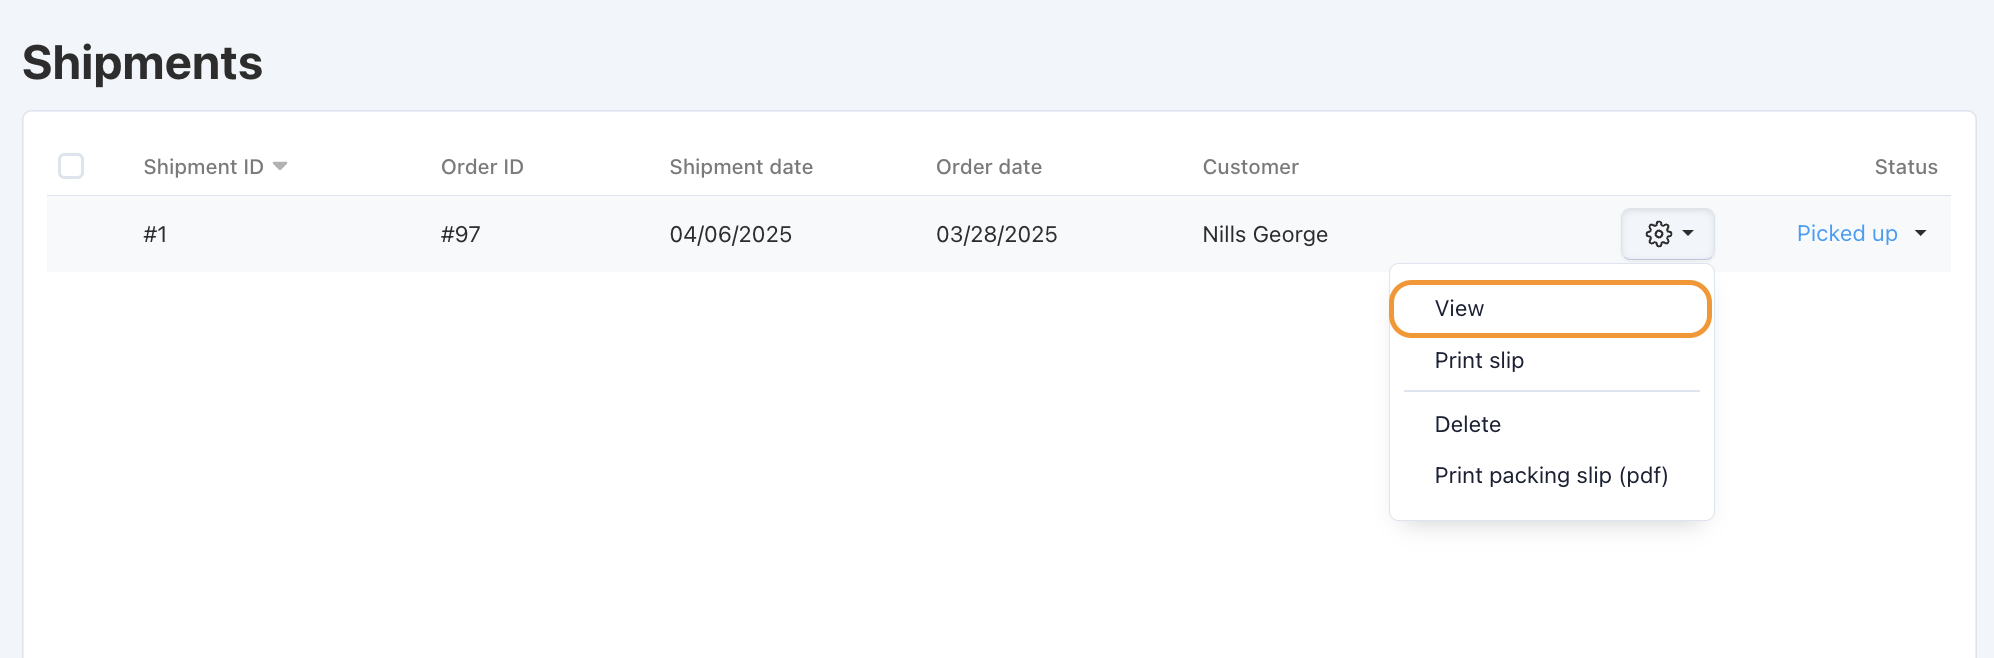Click the Order date column header
This screenshot has height=658, width=1994.
tap(989, 167)
